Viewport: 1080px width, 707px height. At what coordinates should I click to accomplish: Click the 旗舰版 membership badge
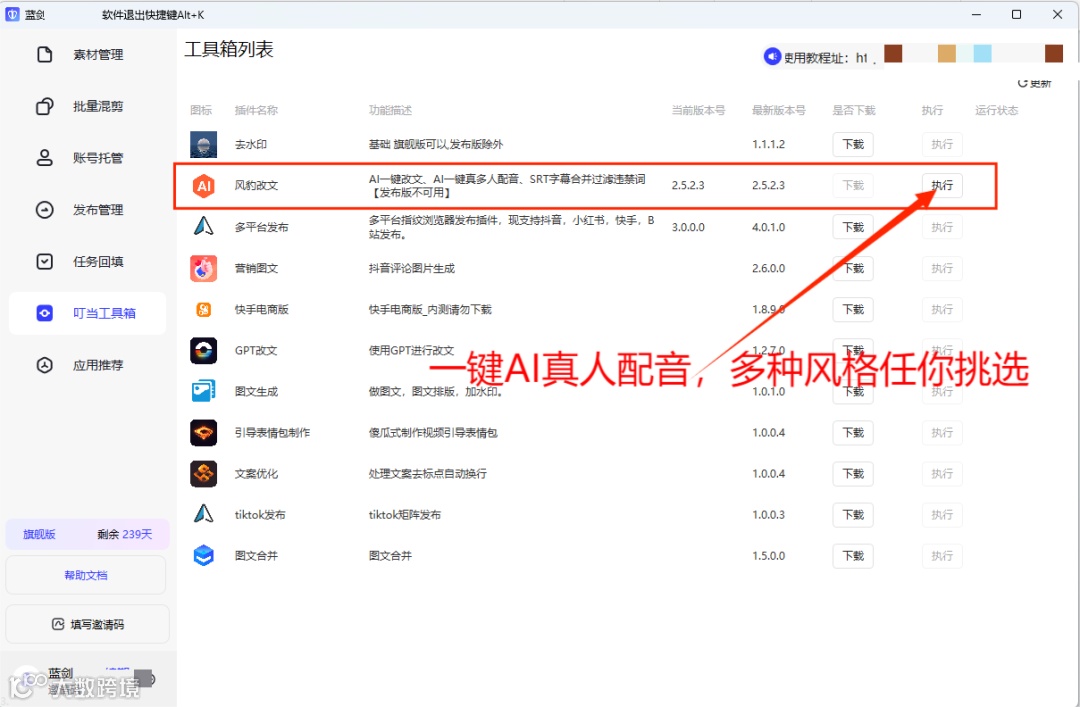point(39,534)
